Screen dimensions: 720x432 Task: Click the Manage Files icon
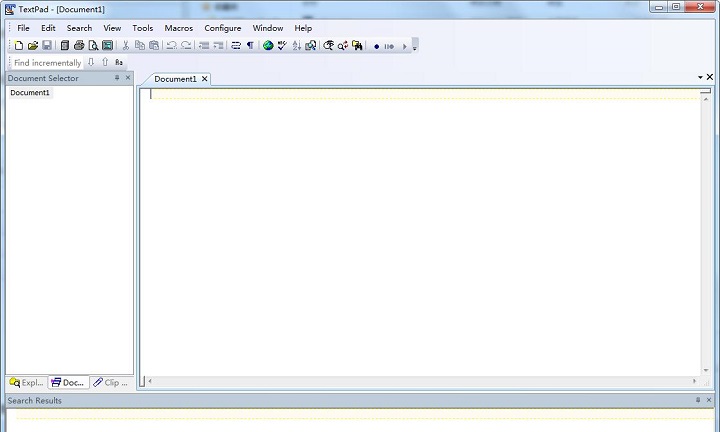[65, 45]
